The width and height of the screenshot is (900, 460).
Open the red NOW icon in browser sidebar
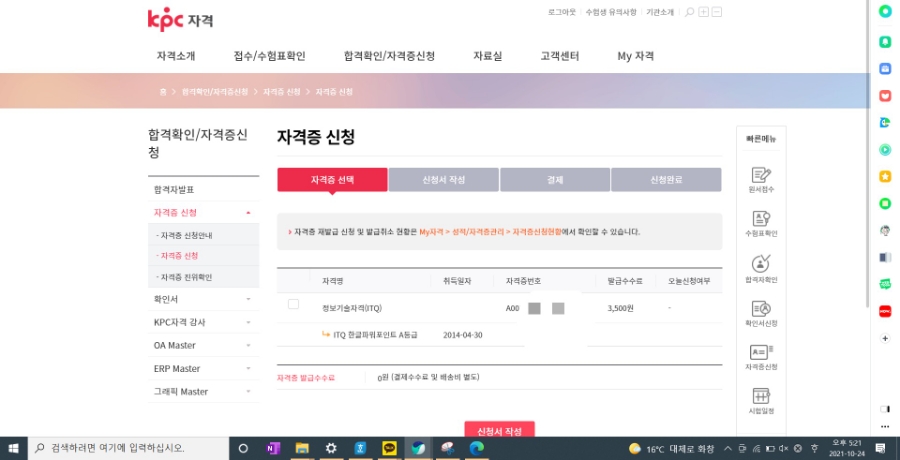[x=885, y=311]
